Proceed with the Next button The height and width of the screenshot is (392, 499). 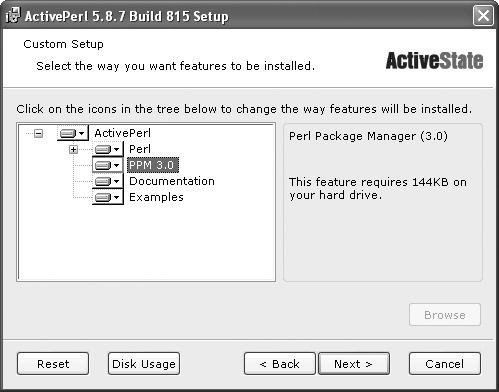[x=354, y=364]
